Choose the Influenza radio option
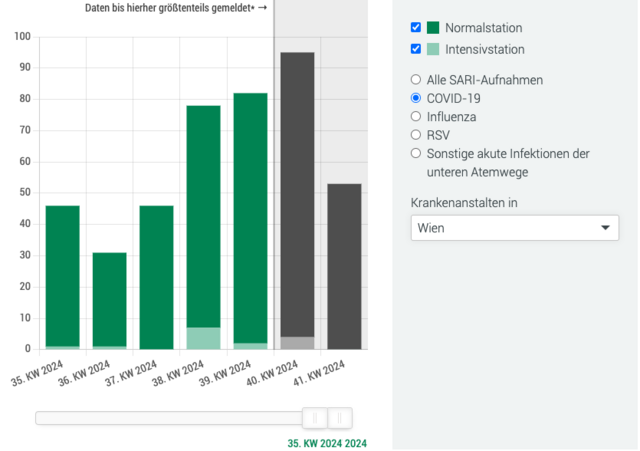The width and height of the screenshot is (640, 451). tap(416, 116)
